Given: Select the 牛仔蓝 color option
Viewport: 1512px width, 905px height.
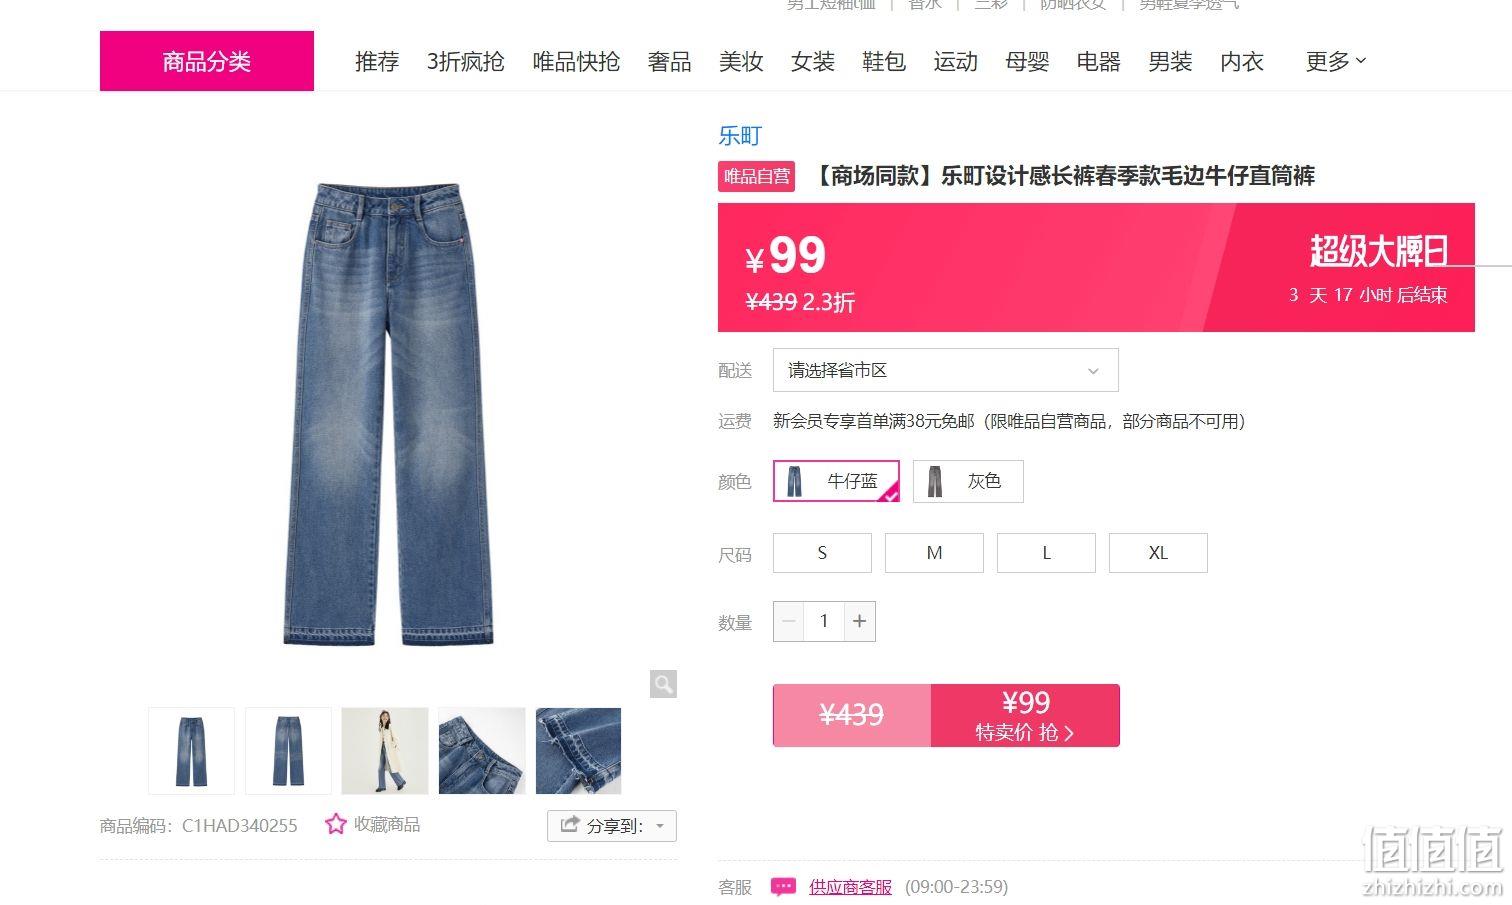Looking at the screenshot, I should click(836, 481).
